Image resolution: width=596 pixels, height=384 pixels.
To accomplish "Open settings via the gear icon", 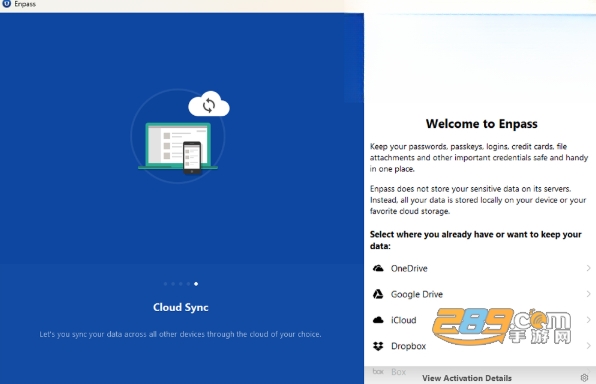I will click(x=584, y=378).
